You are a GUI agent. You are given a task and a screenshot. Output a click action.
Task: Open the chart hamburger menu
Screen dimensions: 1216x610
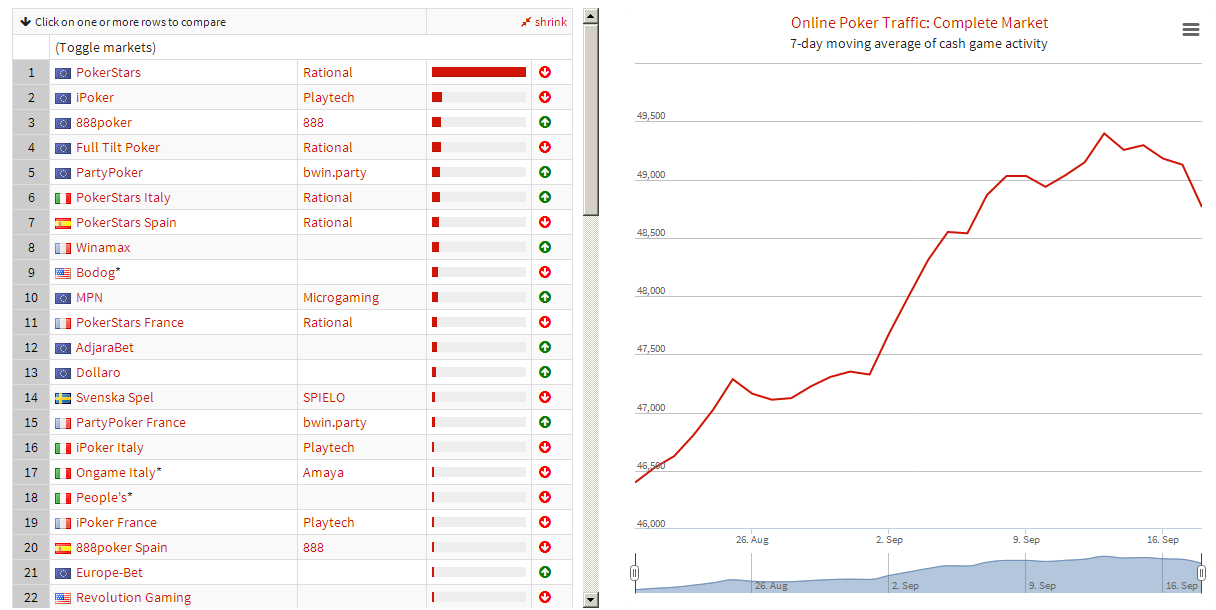pos(1190,30)
